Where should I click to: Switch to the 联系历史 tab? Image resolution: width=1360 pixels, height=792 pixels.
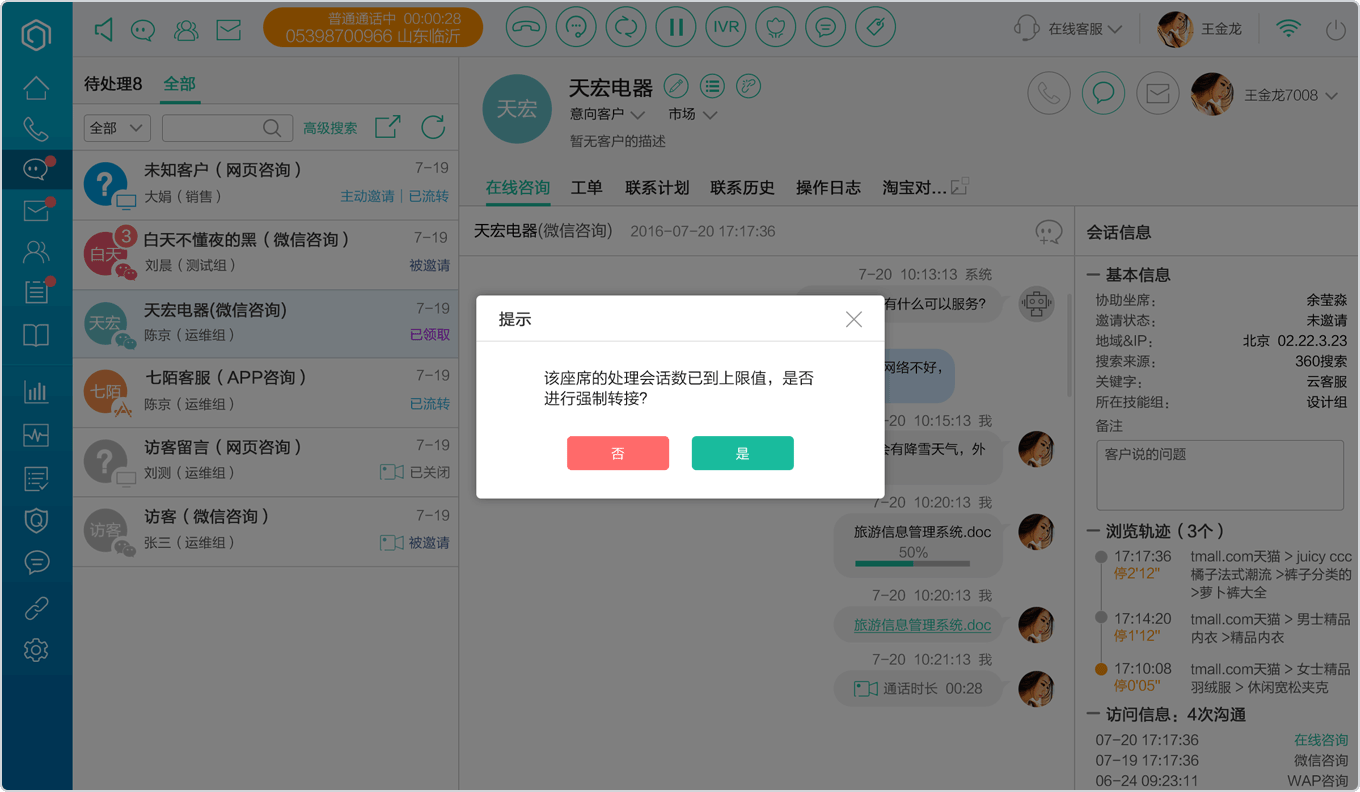(x=742, y=188)
